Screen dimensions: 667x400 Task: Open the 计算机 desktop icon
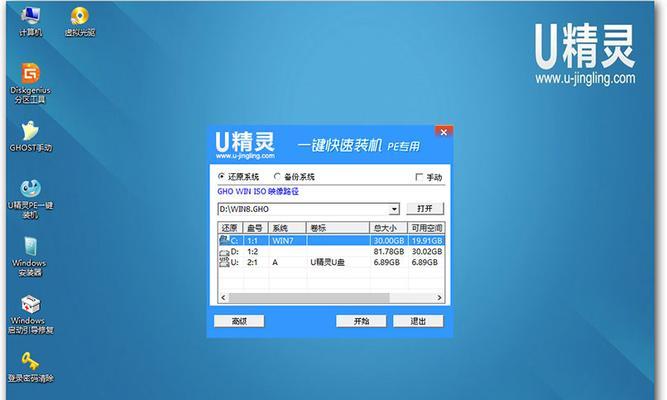point(31,17)
